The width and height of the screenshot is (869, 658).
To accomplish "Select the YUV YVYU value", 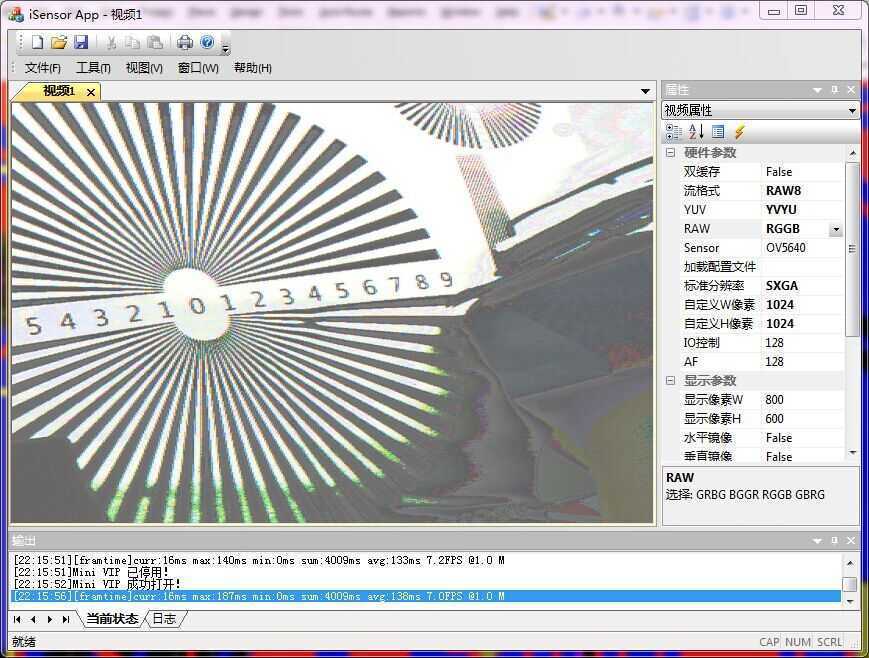I will click(803, 210).
